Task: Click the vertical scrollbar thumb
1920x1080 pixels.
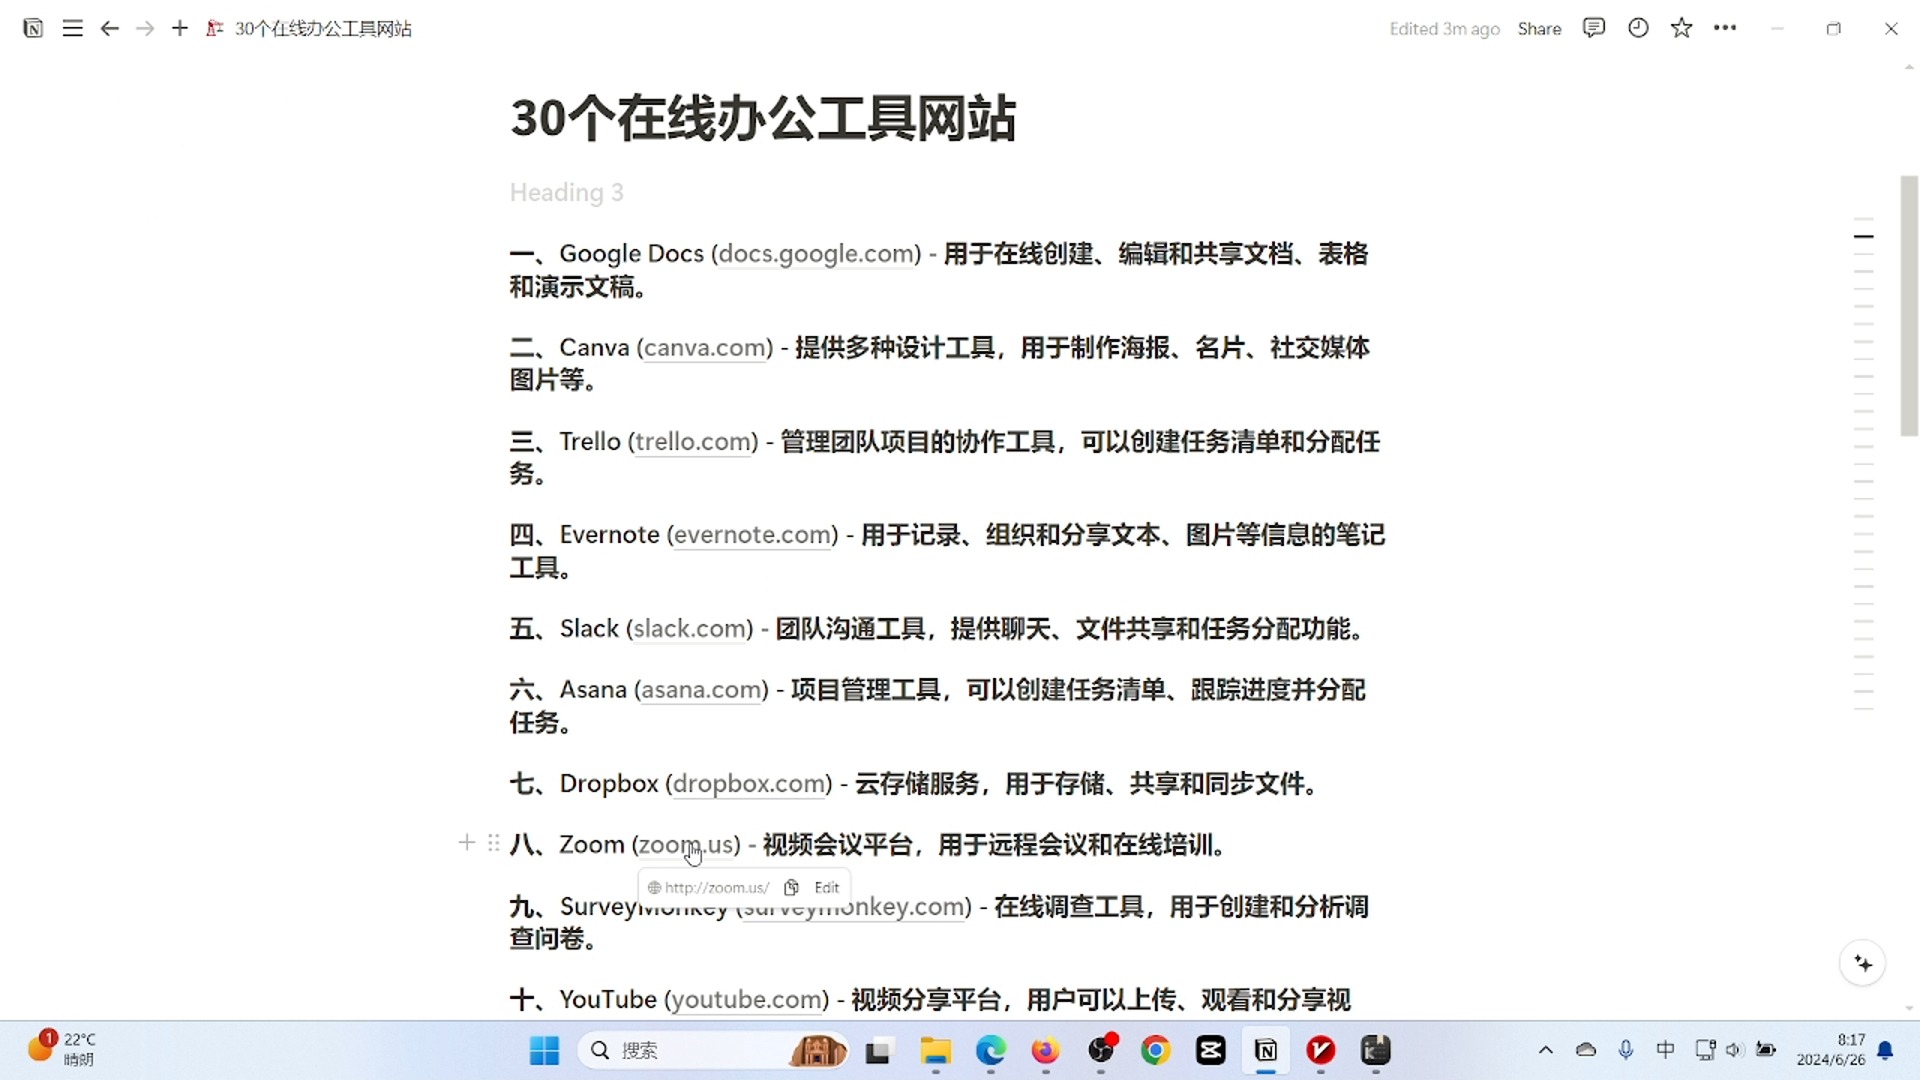Action: pyautogui.click(x=1909, y=305)
